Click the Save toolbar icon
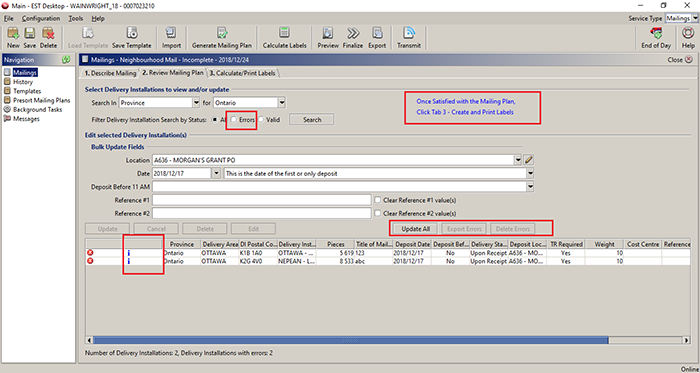 29,33
